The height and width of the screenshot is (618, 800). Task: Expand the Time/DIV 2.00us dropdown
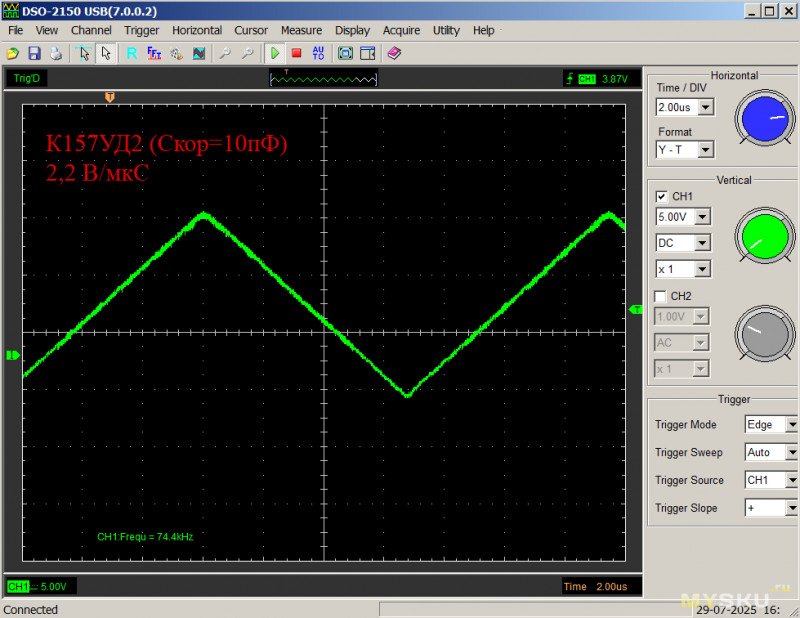[706, 107]
